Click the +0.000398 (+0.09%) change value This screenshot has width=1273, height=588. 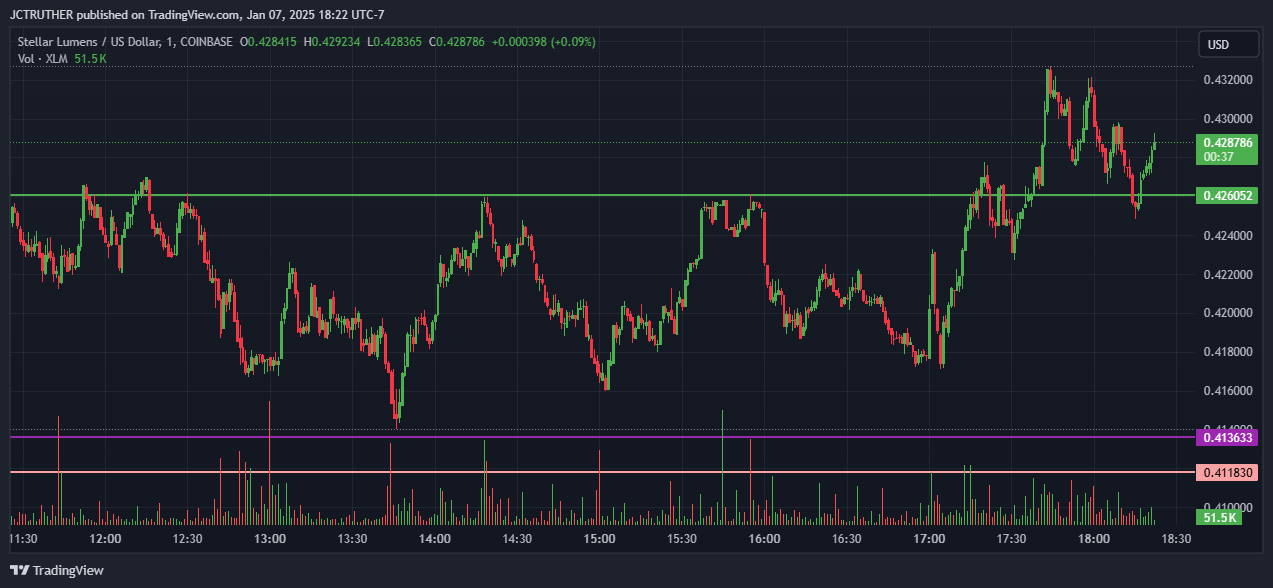[543, 42]
